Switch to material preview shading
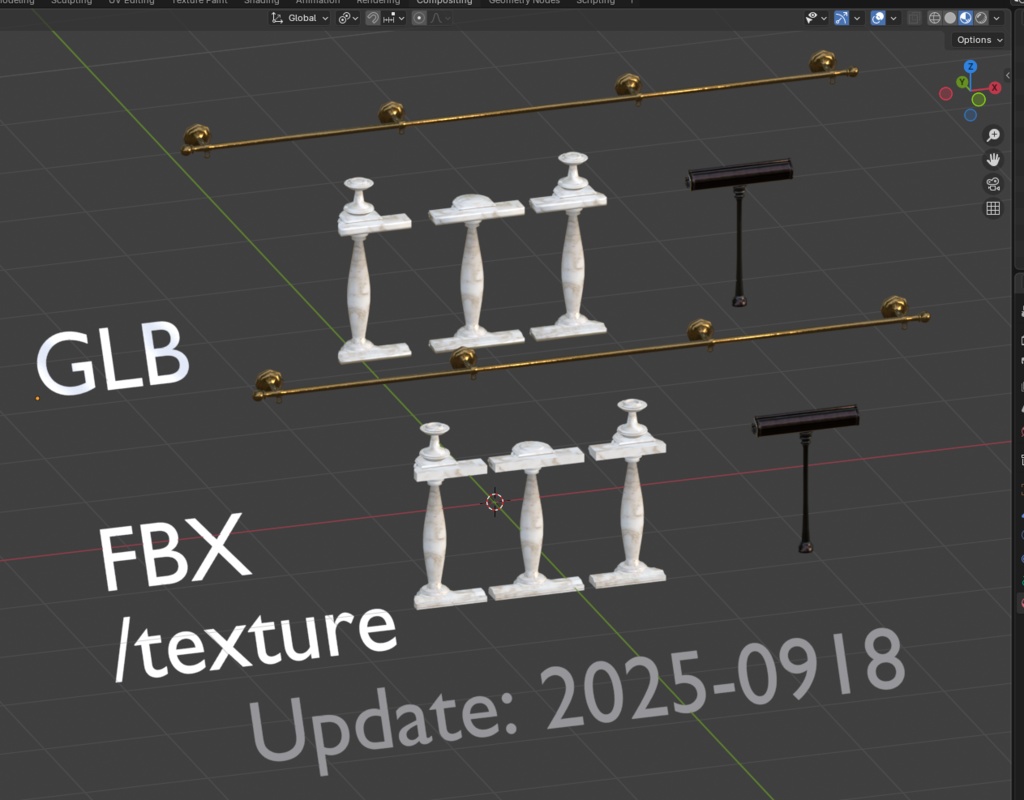1024x800 pixels. [965, 18]
